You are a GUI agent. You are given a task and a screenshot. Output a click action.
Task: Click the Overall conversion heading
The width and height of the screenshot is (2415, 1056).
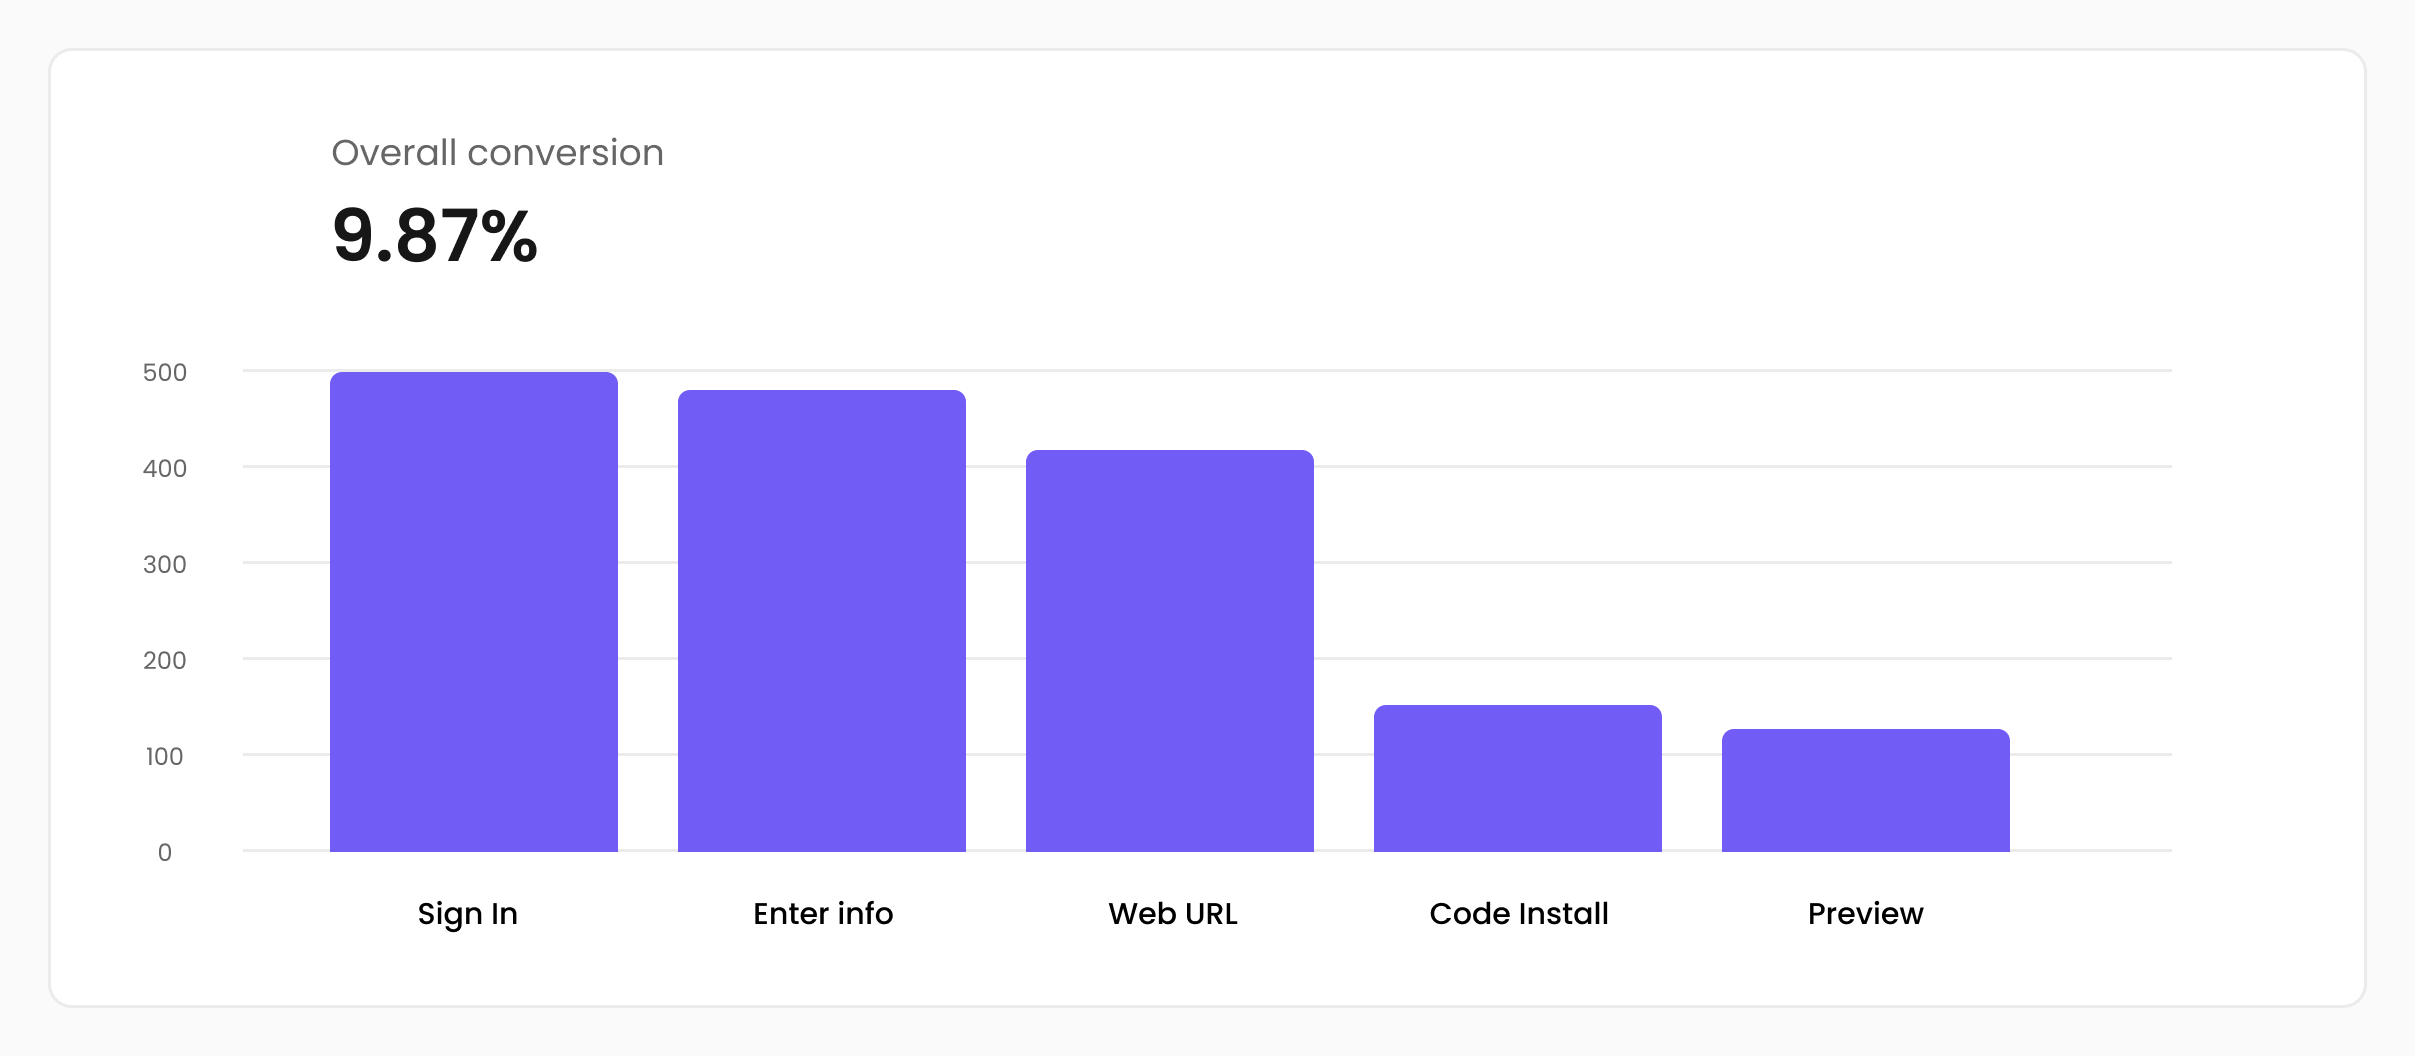click(497, 153)
